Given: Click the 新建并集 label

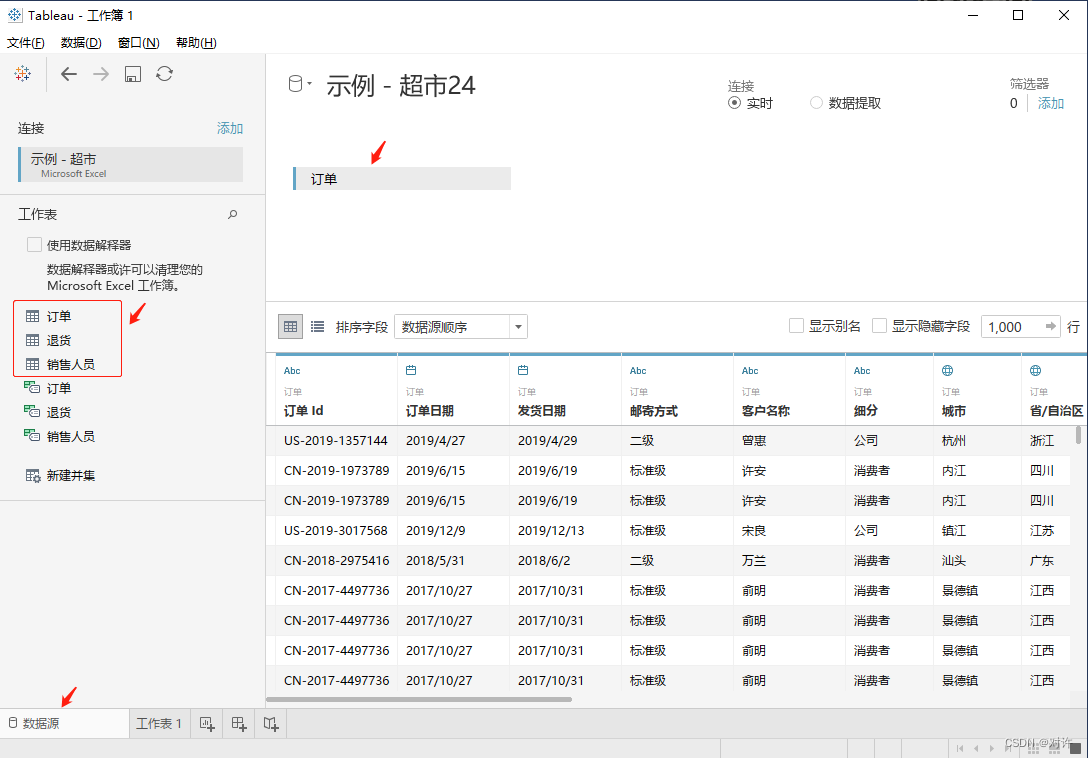Looking at the screenshot, I should pos(71,475).
